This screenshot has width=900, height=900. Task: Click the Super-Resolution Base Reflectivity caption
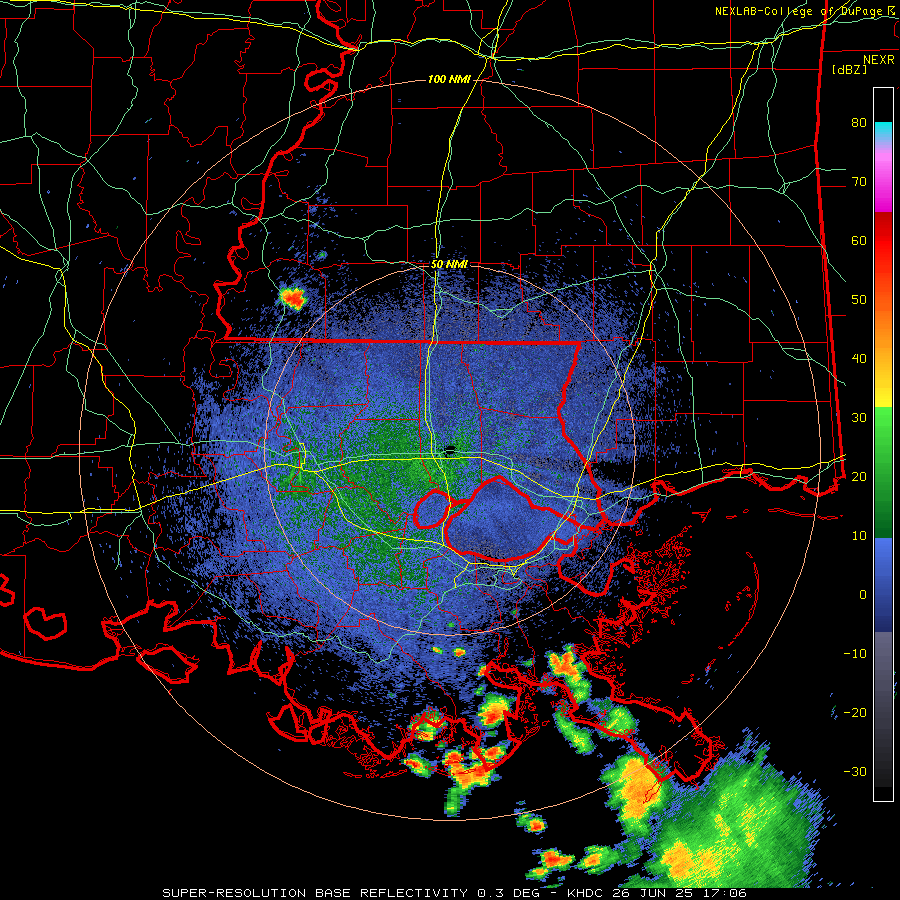[x=455, y=893]
